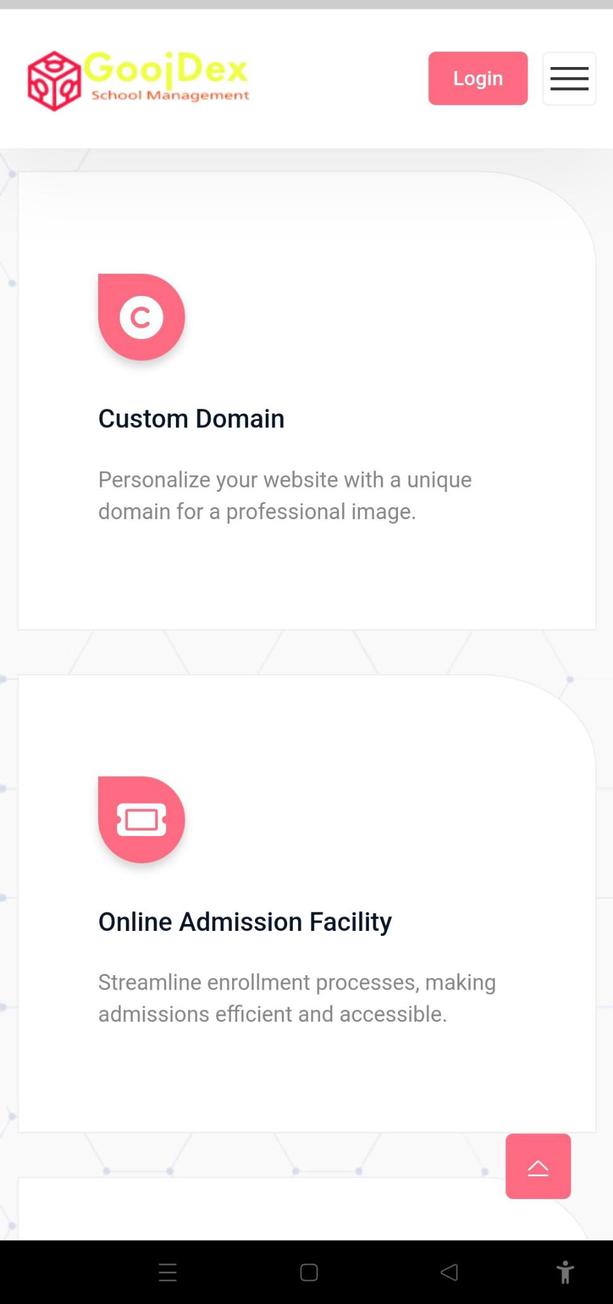Select the 'Custom Domain' heading text

pos(191,418)
